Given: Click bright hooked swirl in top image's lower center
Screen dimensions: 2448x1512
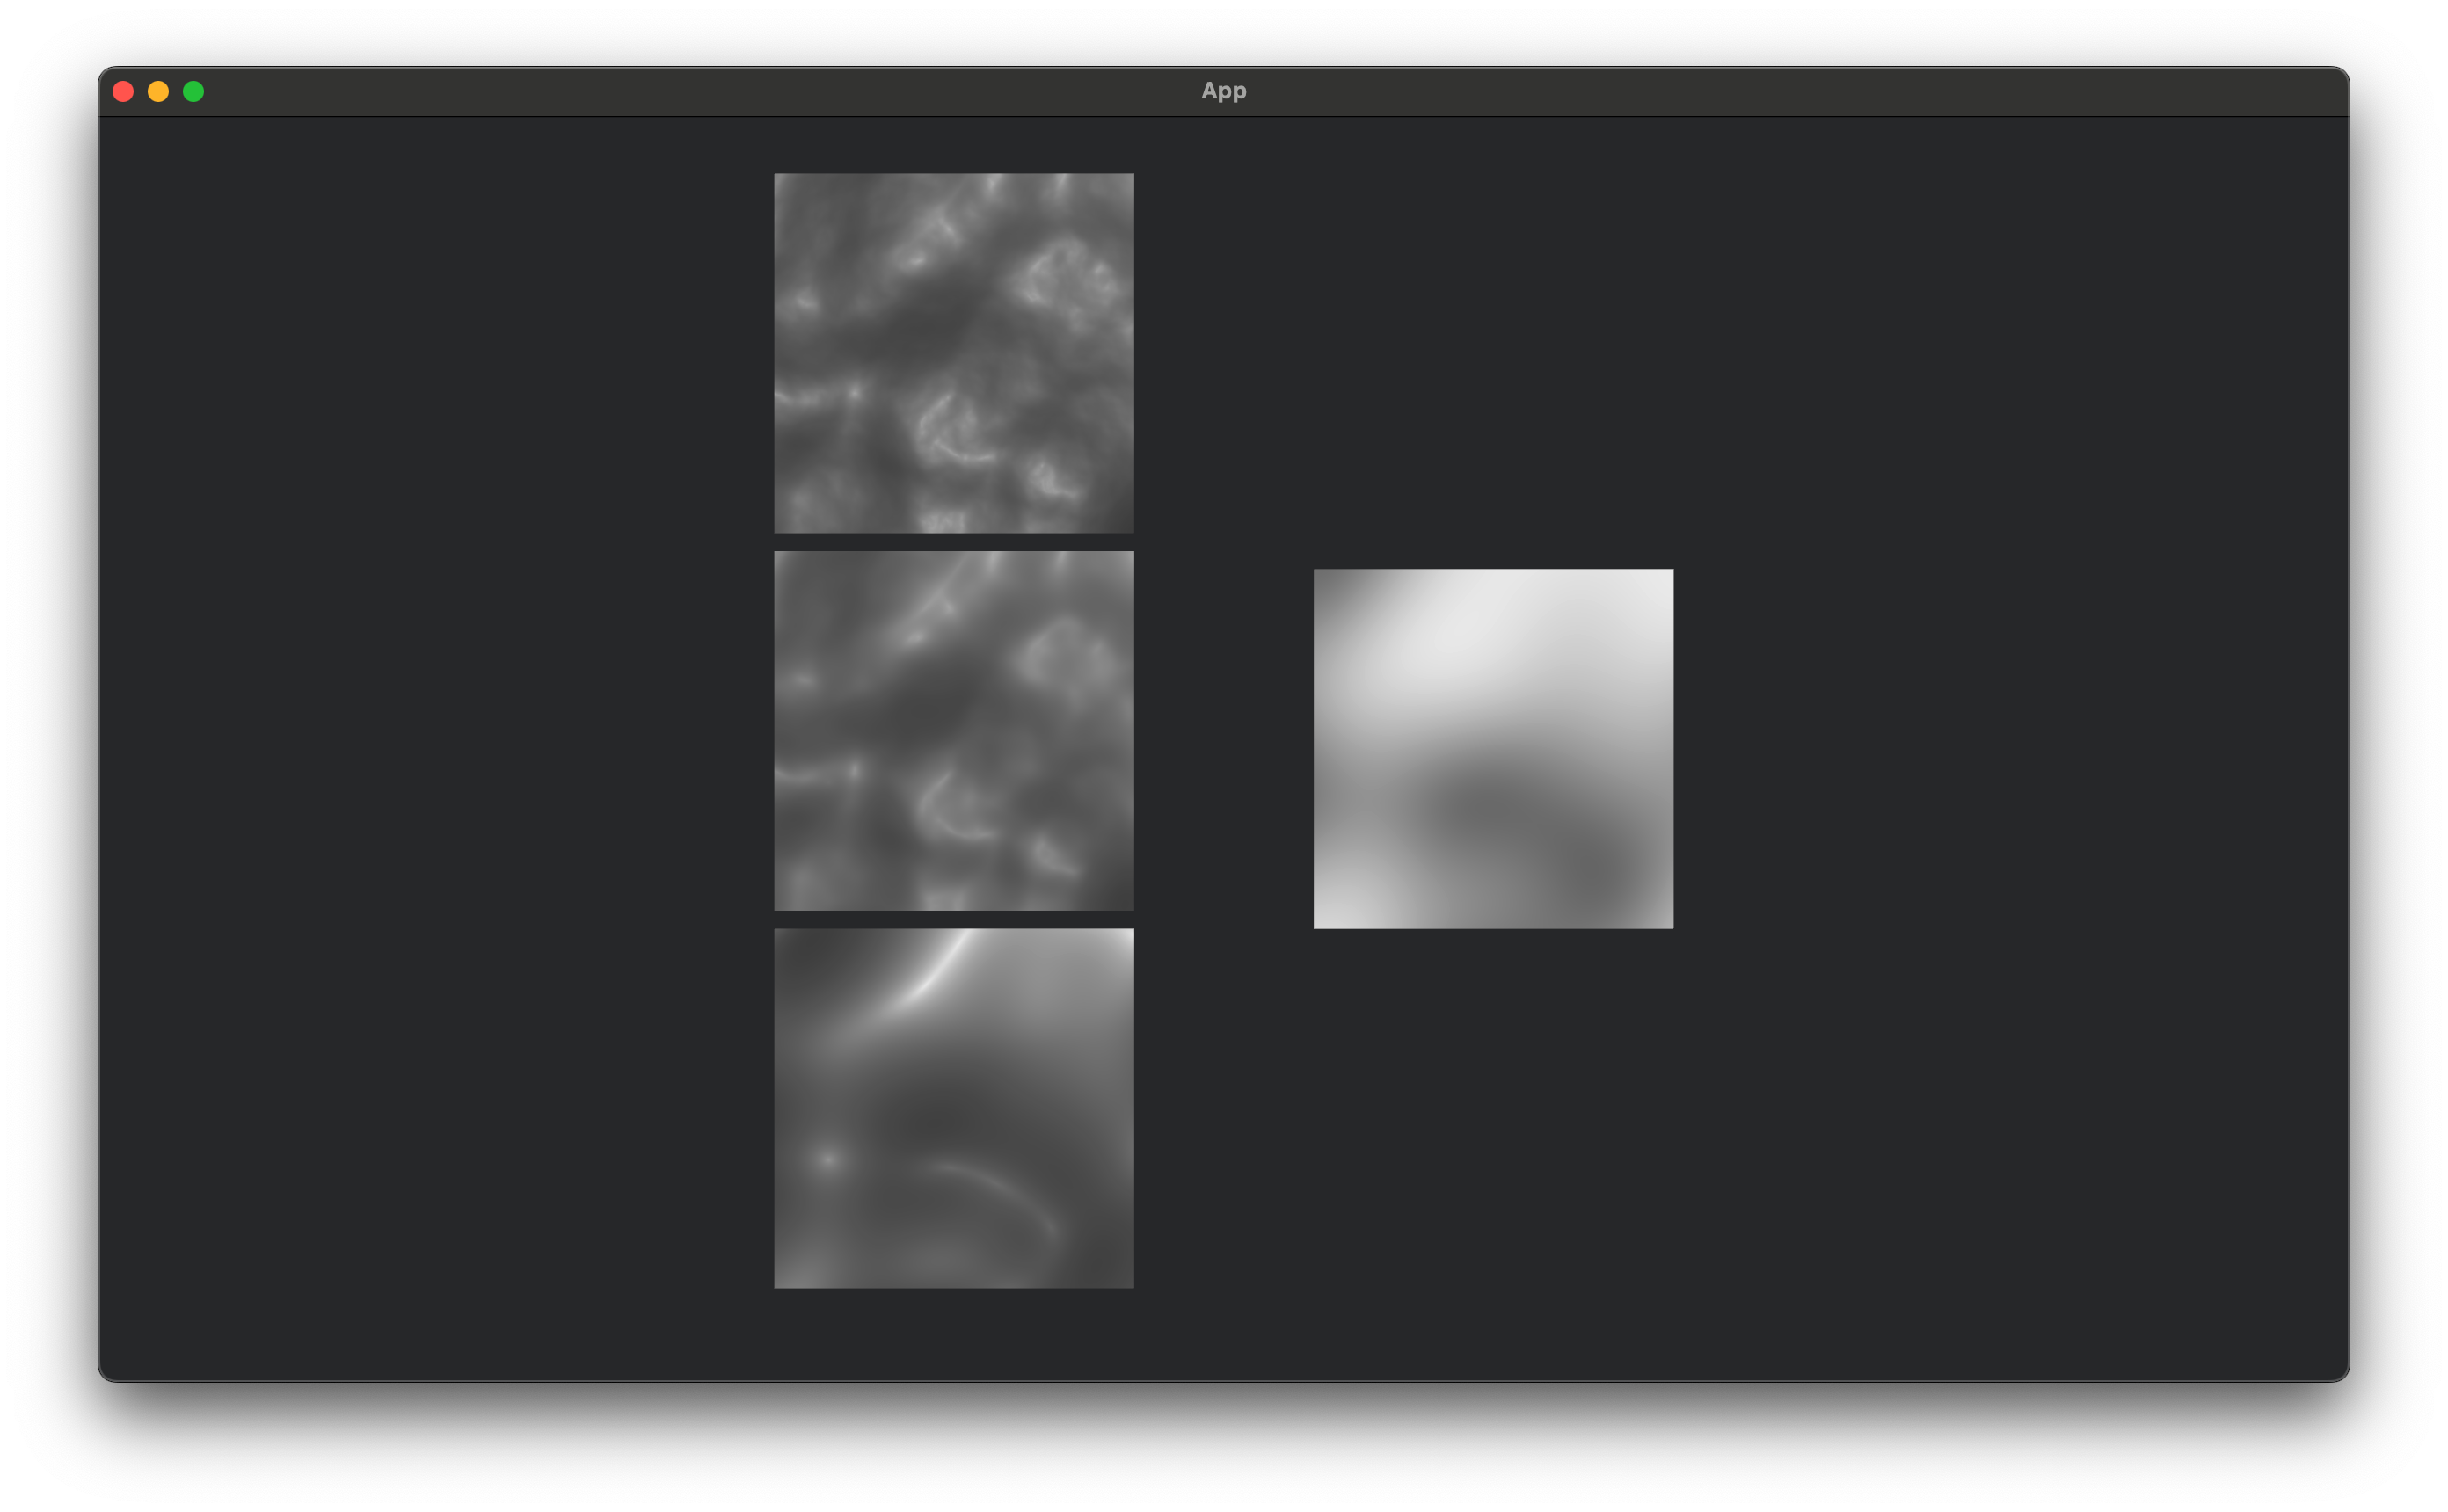Looking at the screenshot, I should click(945, 430).
